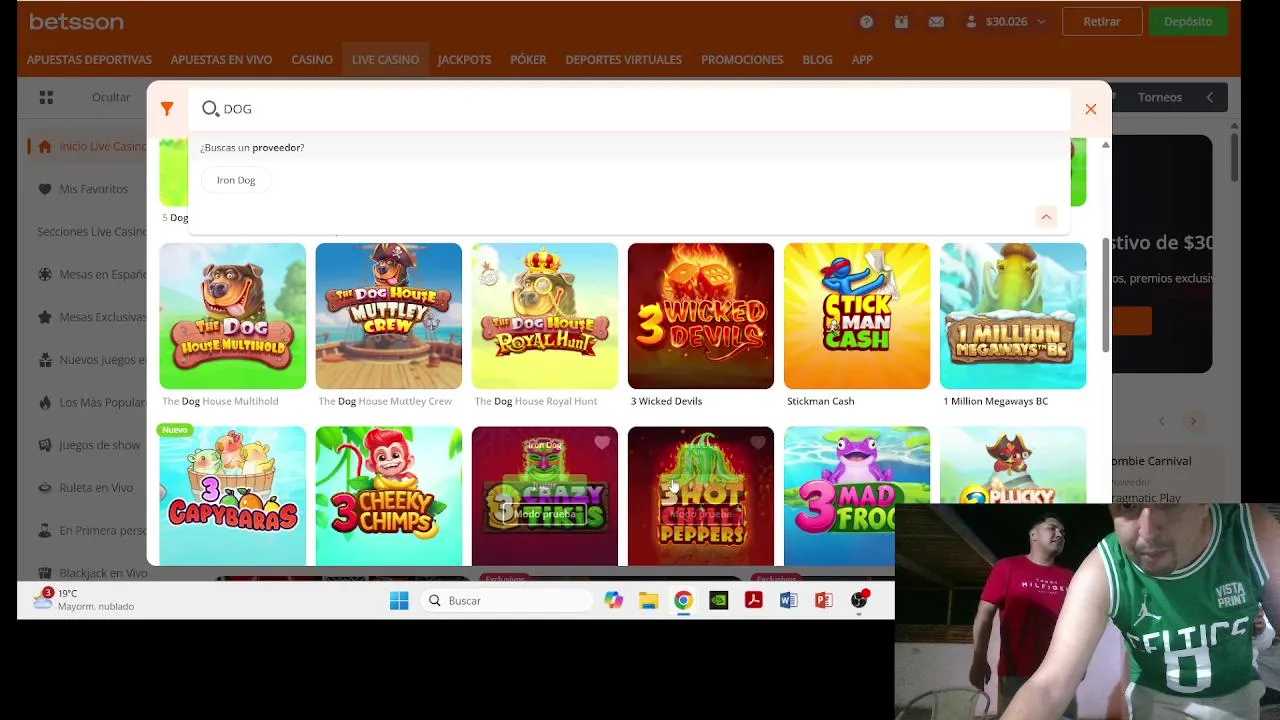Select the Live Casino tab
The height and width of the screenshot is (720, 1280).
click(x=385, y=60)
